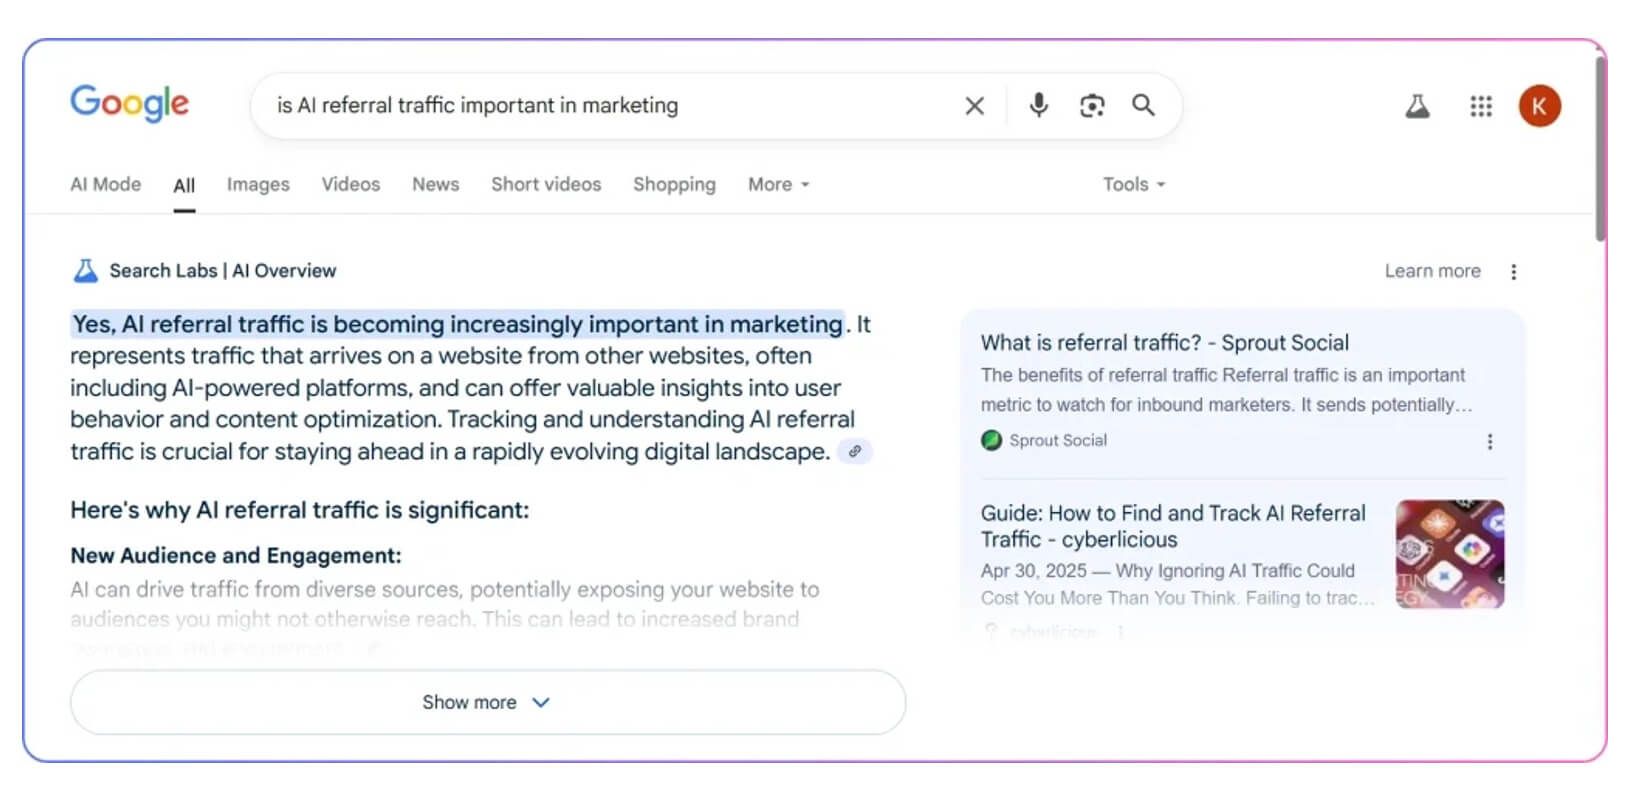Switch to the Shopping tab
The image size is (1638, 790).
[674, 184]
